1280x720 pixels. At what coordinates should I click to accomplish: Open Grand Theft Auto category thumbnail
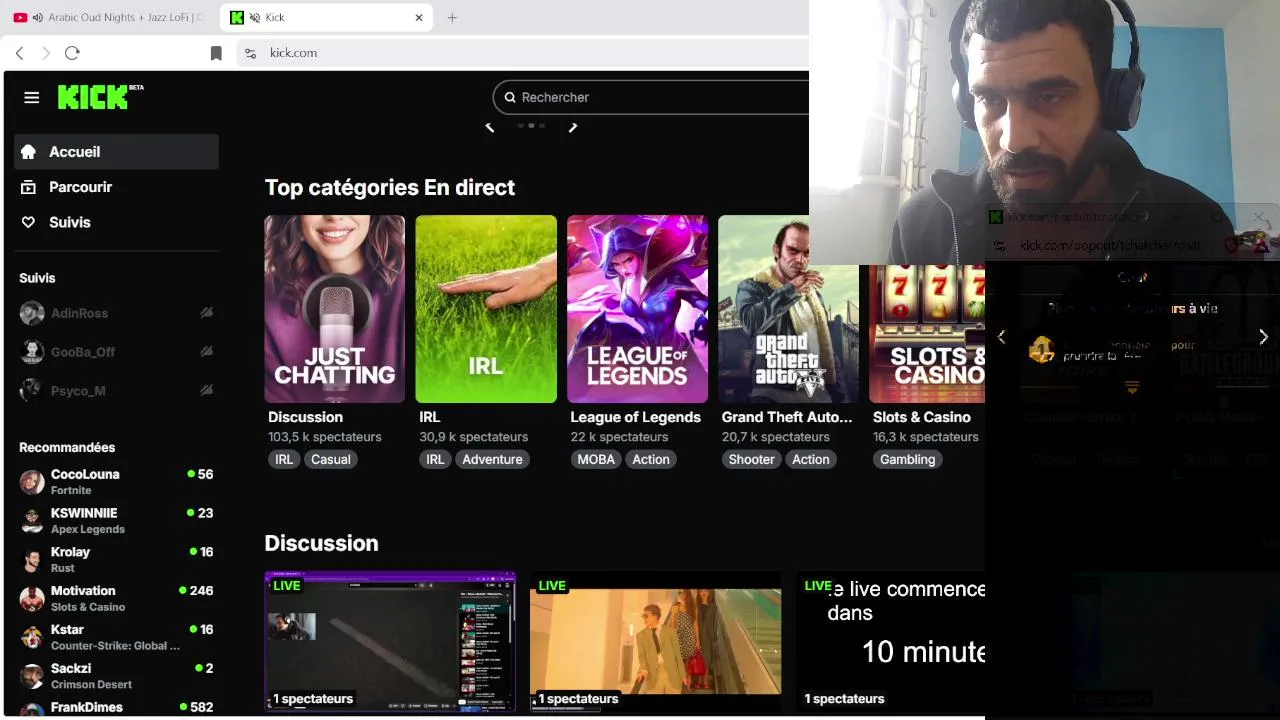click(788, 309)
